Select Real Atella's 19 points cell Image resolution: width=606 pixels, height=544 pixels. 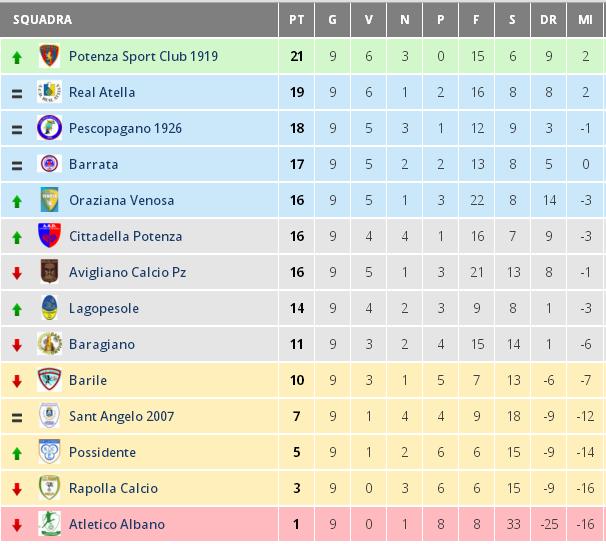click(297, 92)
